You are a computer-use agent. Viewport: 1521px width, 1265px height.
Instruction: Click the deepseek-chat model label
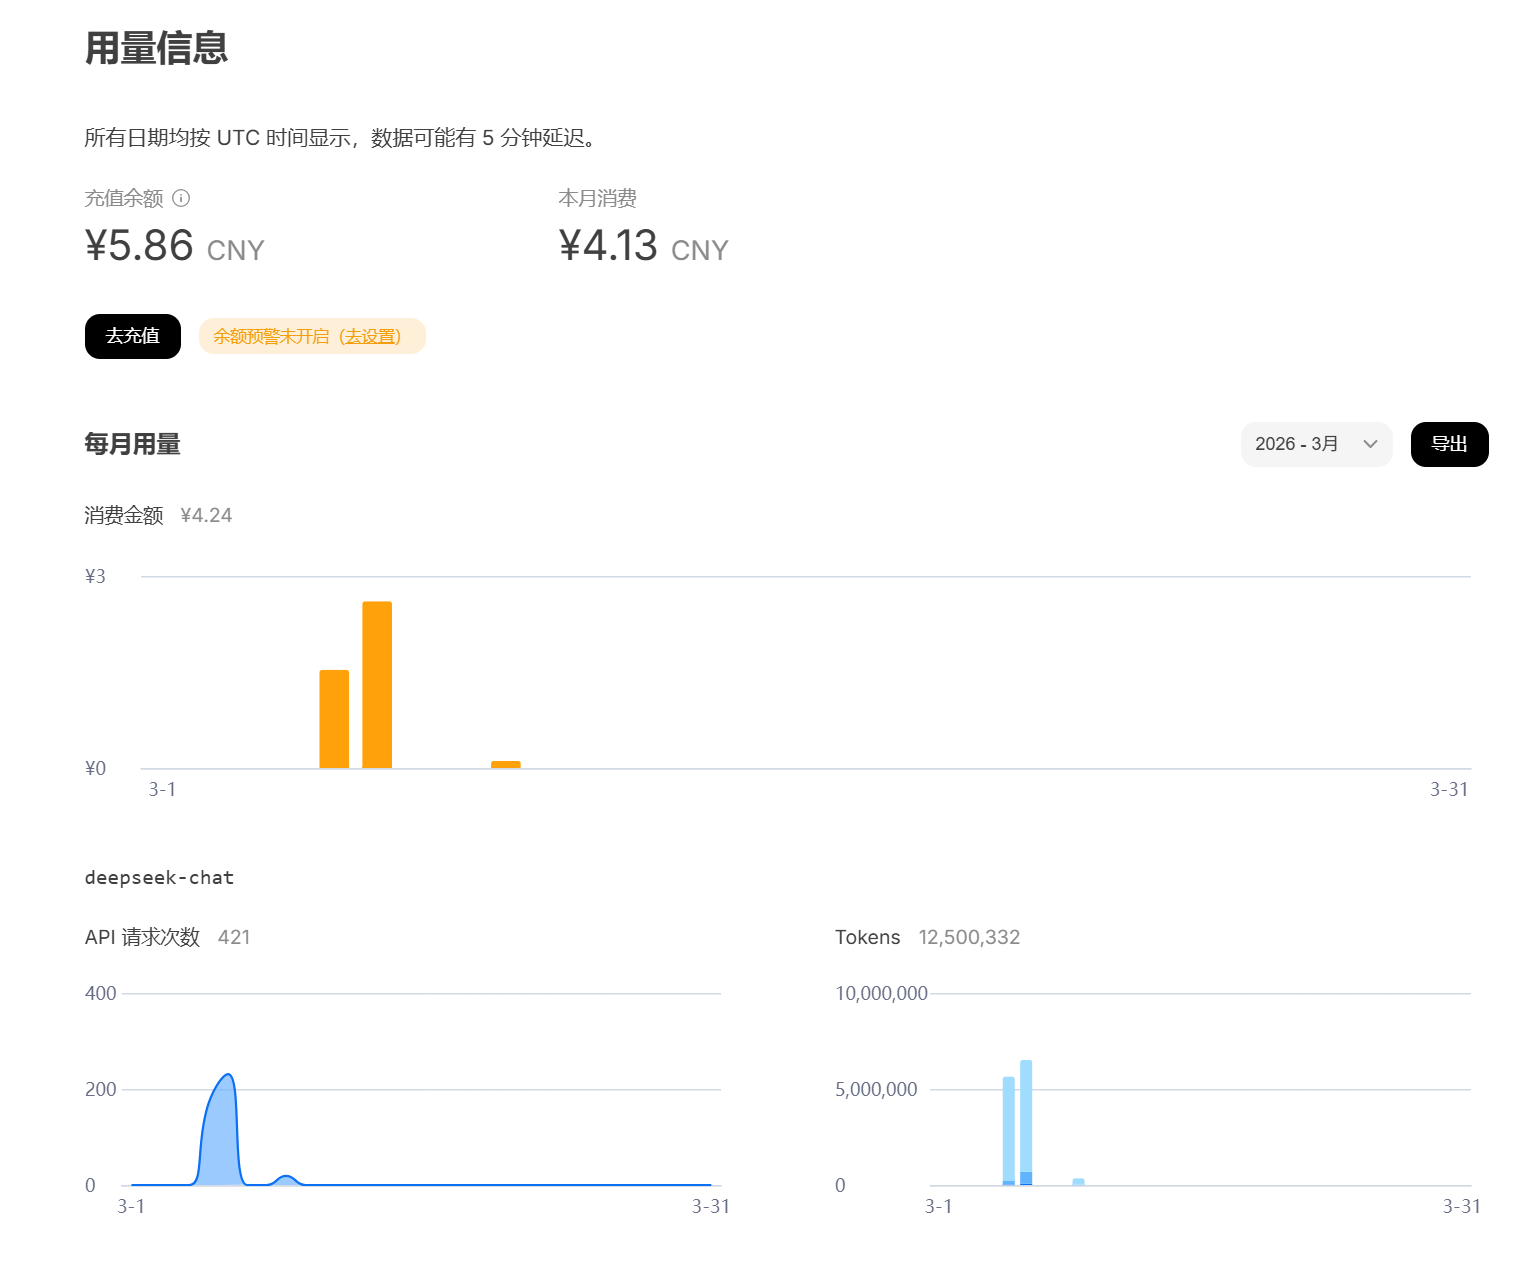159,878
